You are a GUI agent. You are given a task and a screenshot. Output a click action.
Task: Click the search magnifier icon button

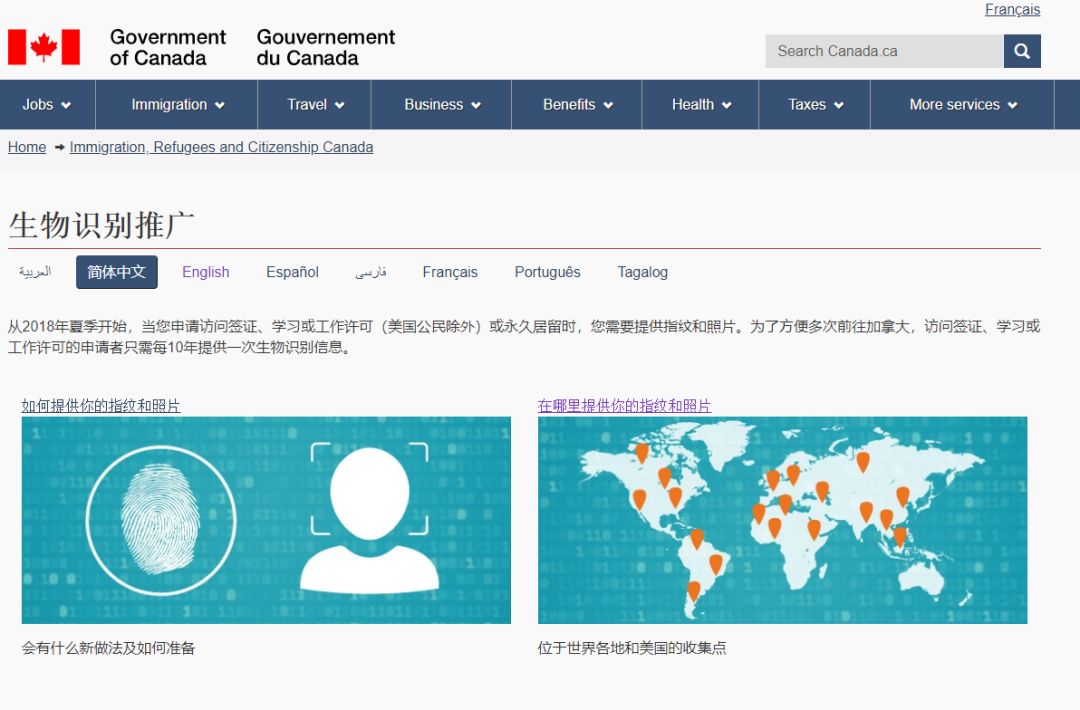1021,51
